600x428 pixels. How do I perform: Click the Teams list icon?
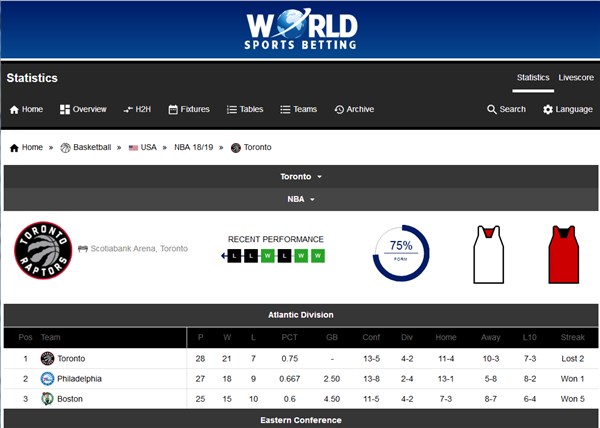[285, 109]
